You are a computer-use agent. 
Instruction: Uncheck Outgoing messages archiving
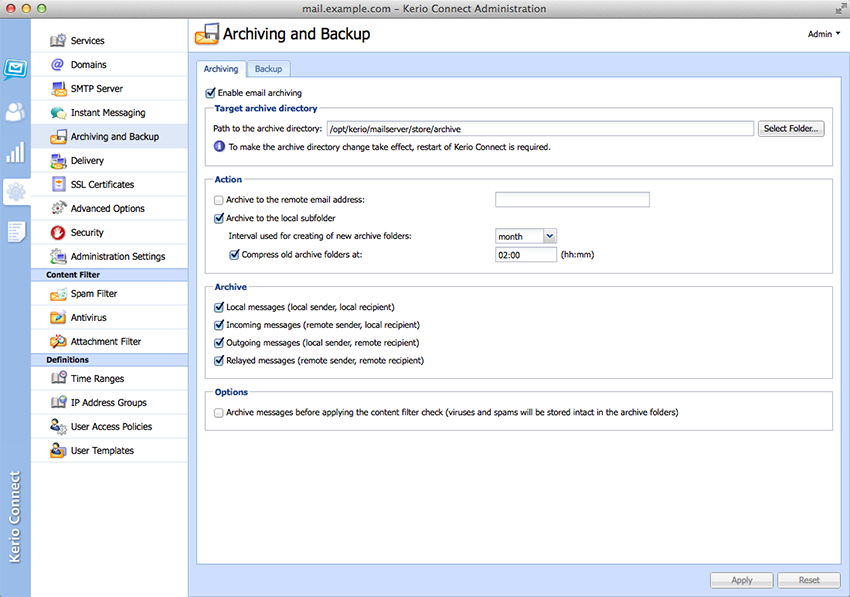219,343
